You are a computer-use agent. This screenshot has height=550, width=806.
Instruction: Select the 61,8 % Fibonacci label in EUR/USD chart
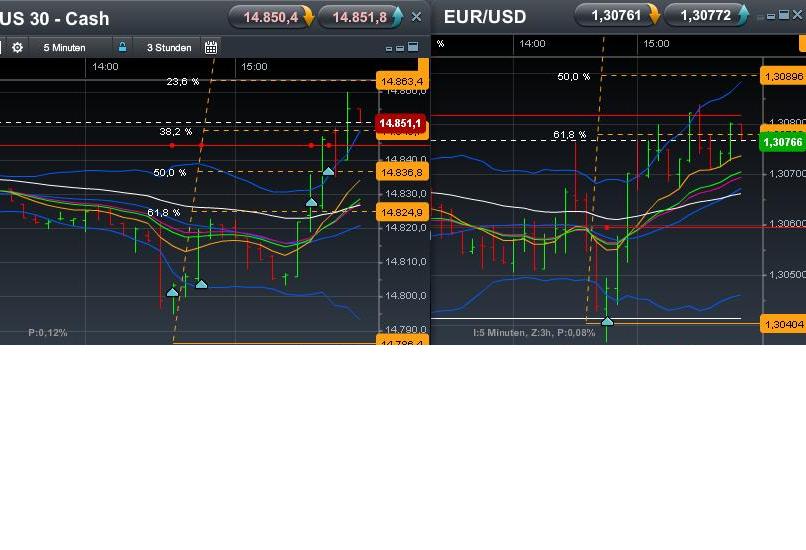pyautogui.click(x=570, y=135)
